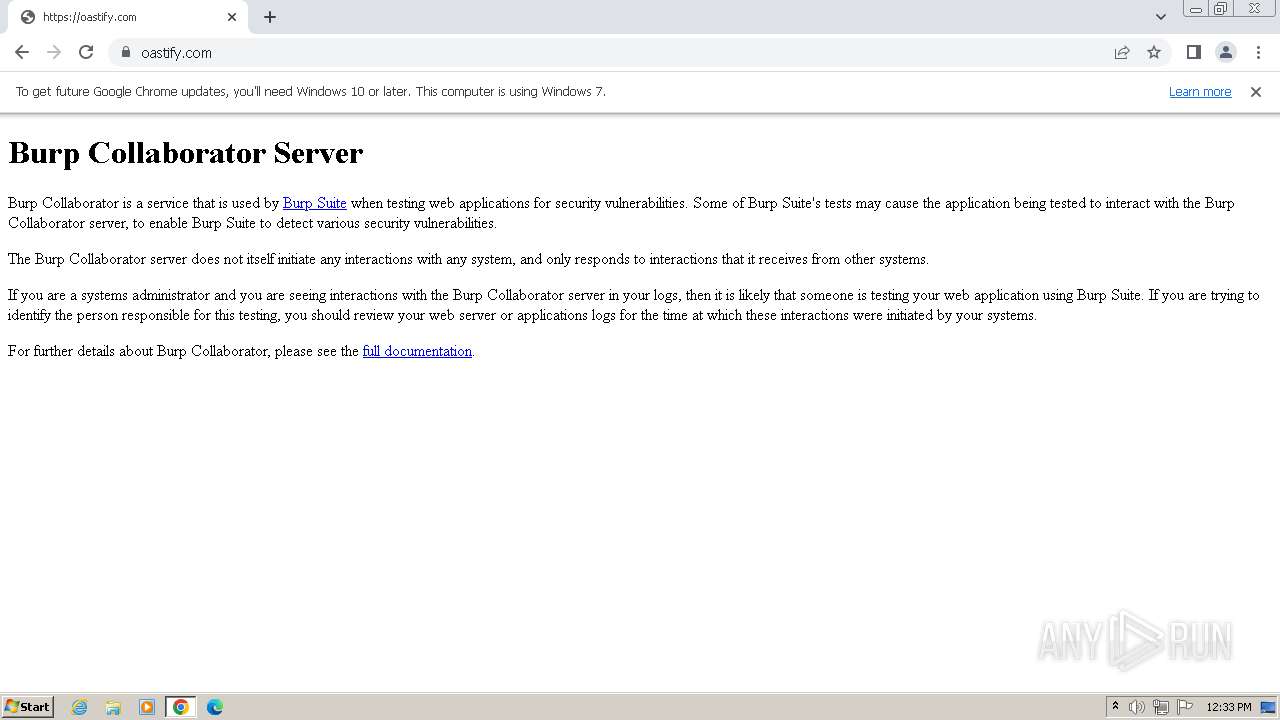The height and width of the screenshot is (720, 1280).
Task: Open Action Center flag icon
Action: tap(1185, 707)
